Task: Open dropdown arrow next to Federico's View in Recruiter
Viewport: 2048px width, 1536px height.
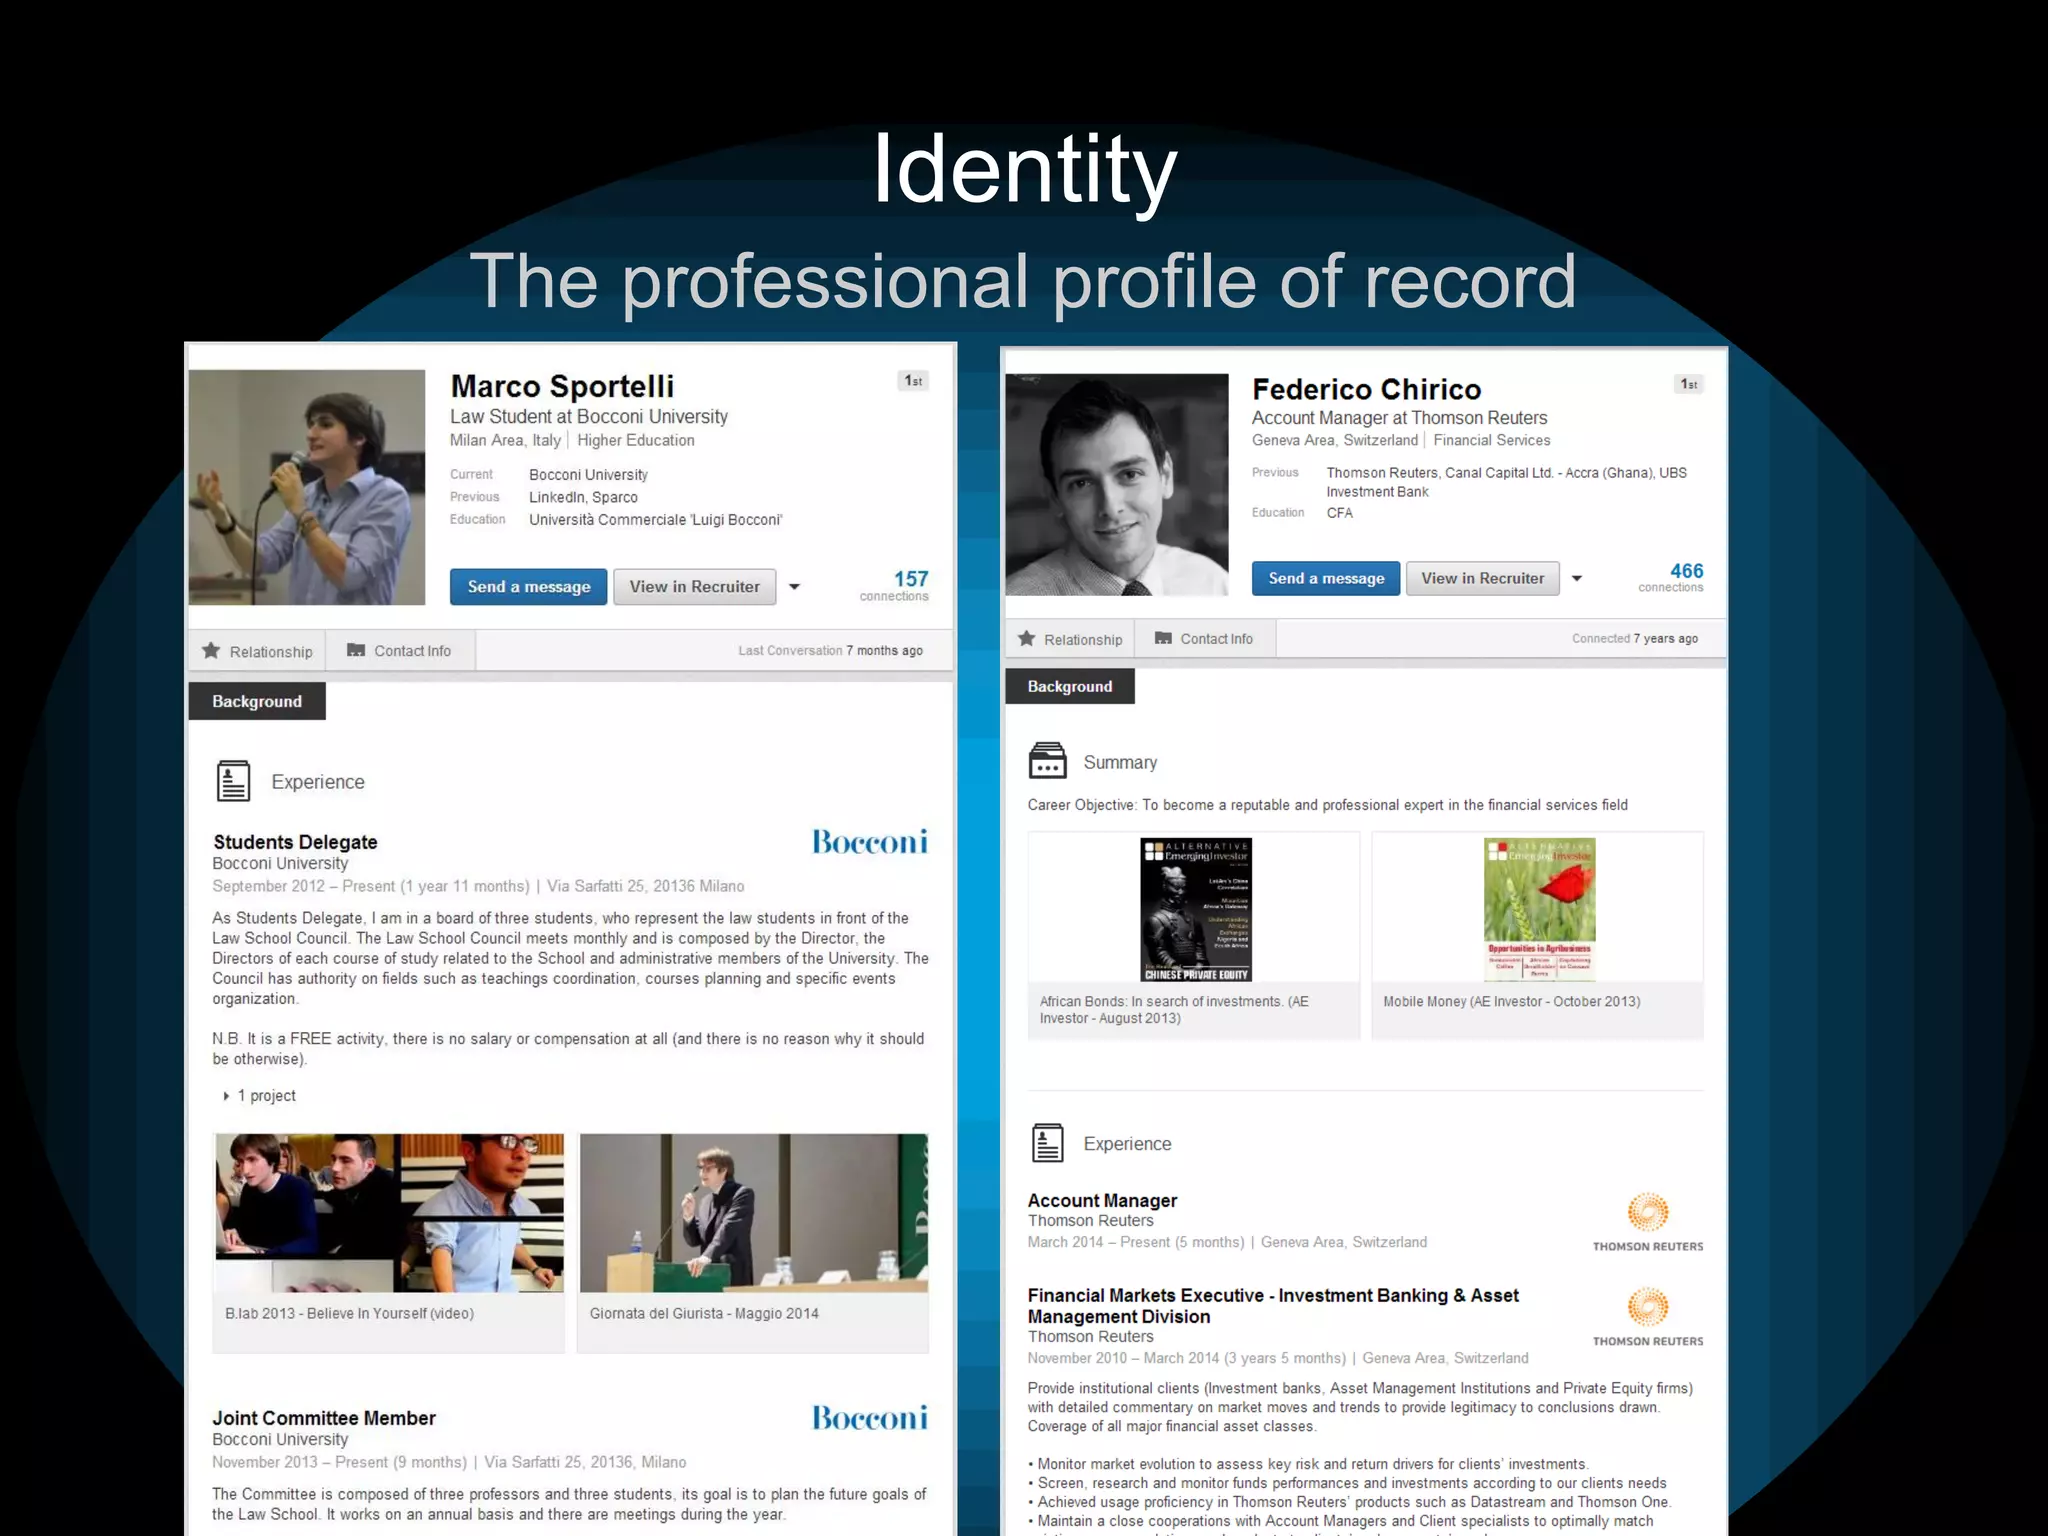Action: tap(1577, 578)
